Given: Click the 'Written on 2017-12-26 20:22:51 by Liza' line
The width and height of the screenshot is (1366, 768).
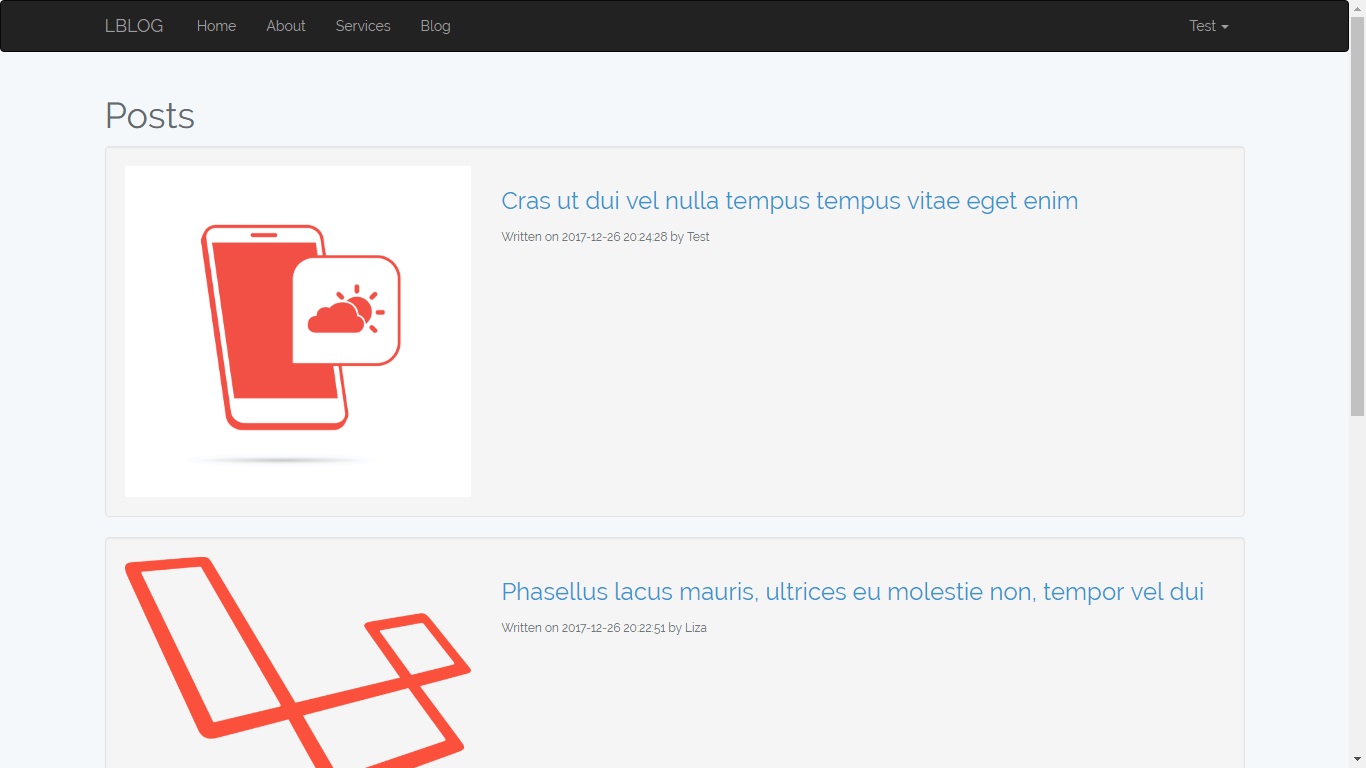Looking at the screenshot, I should coord(604,628).
